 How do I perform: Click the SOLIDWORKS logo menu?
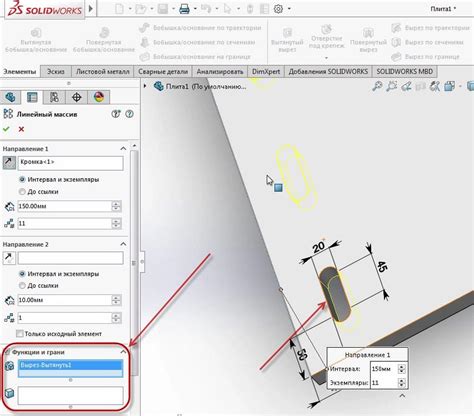click(45, 9)
